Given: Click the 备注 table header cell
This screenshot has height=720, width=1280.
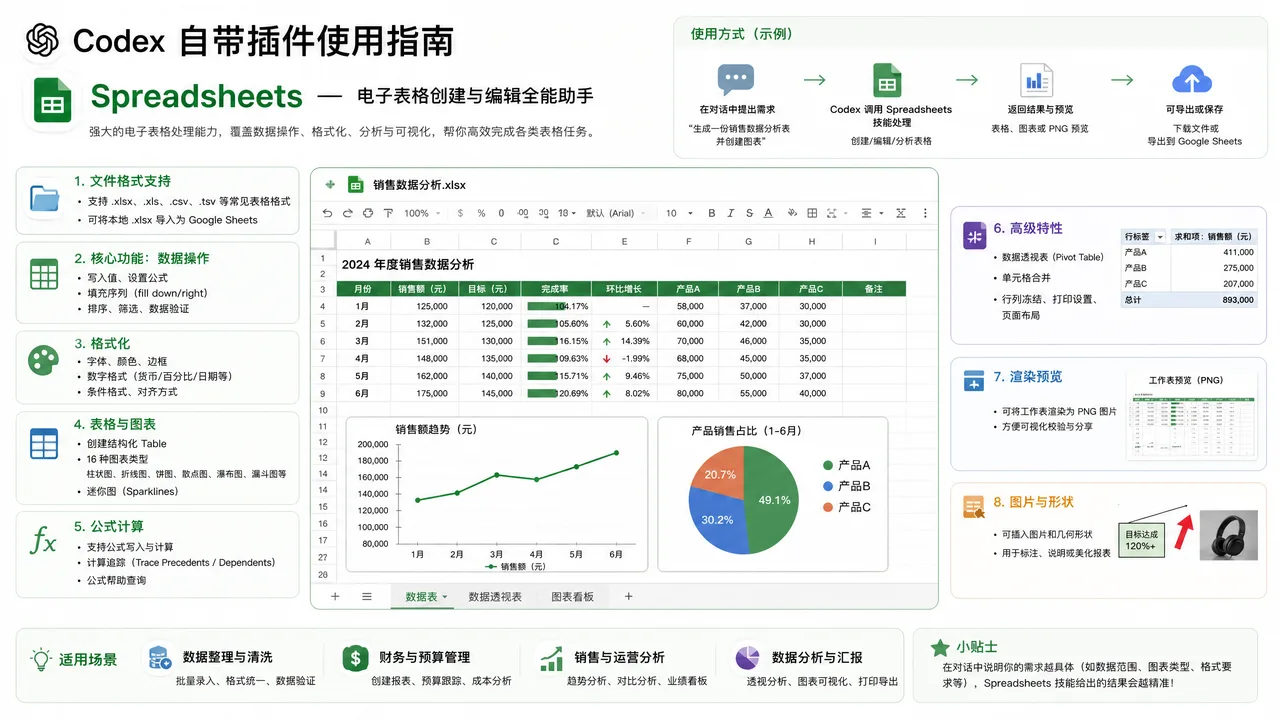Looking at the screenshot, I should click(x=874, y=289).
